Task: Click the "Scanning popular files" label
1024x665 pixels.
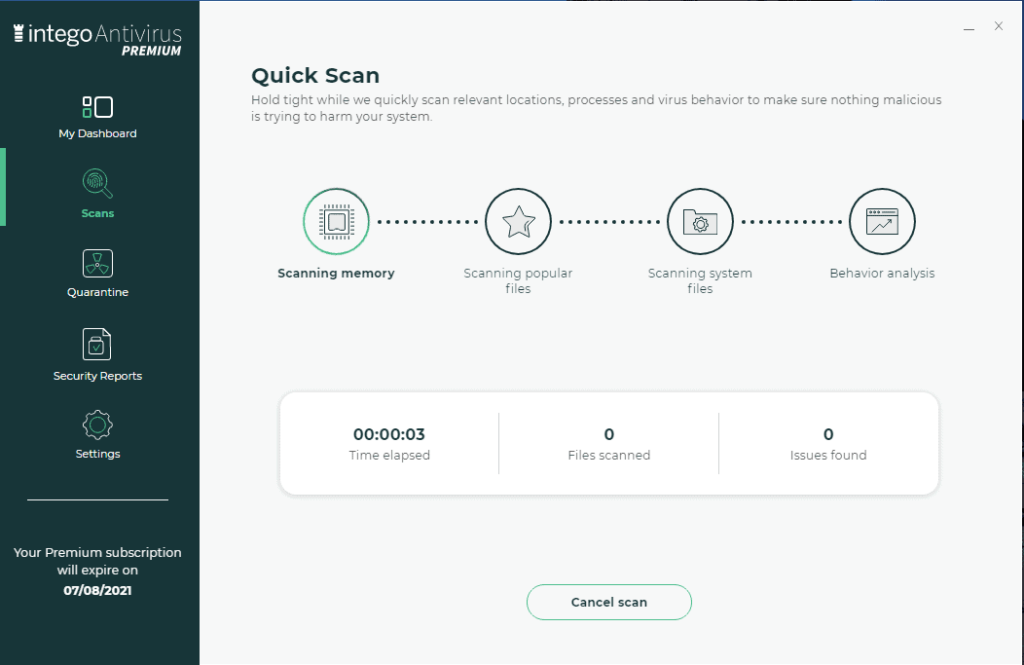Action: (x=518, y=281)
